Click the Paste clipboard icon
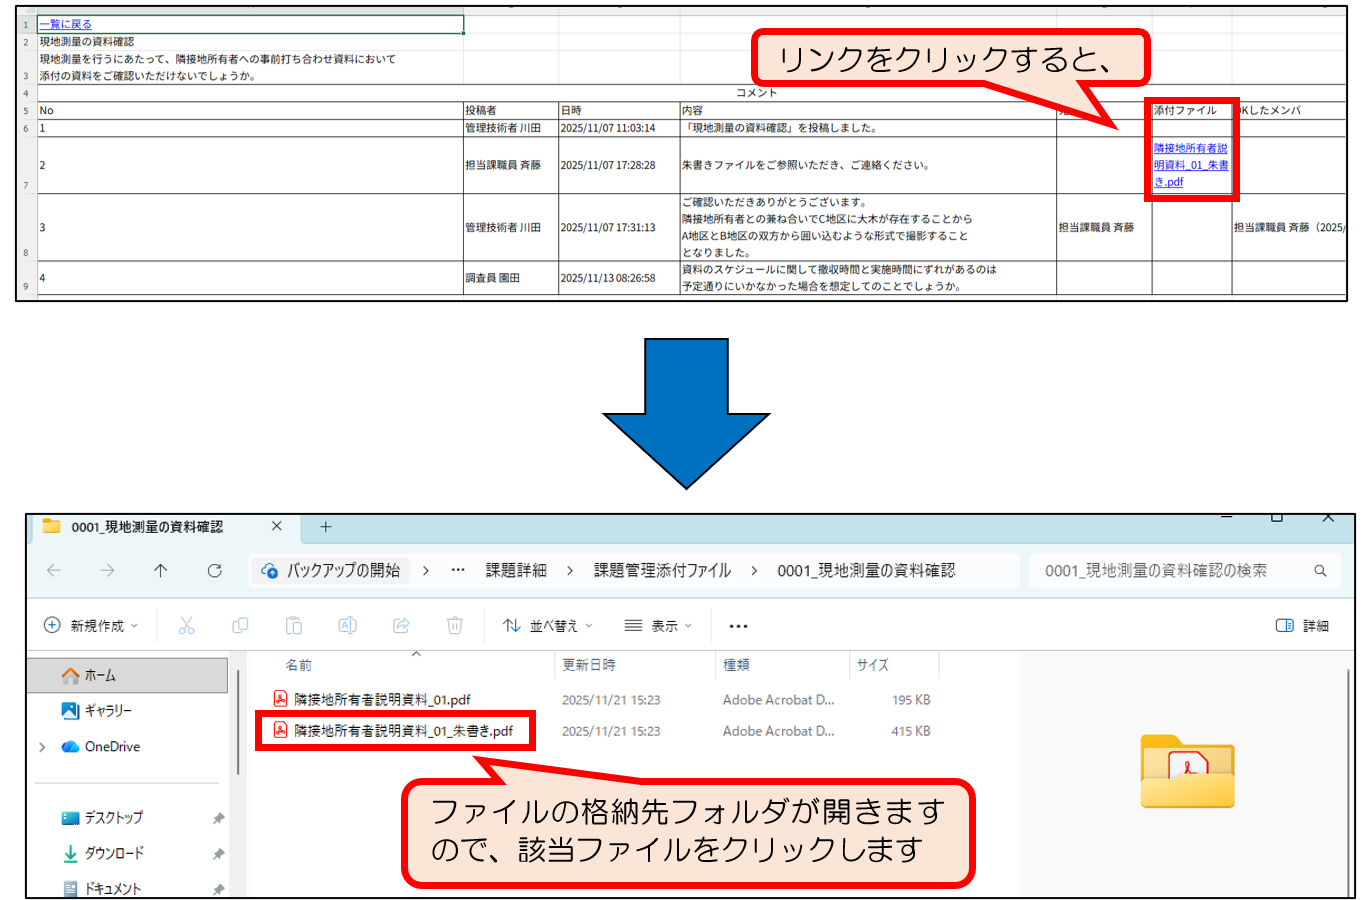The width and height of the screenshot is (1367, 900). [x=293, y=626]
